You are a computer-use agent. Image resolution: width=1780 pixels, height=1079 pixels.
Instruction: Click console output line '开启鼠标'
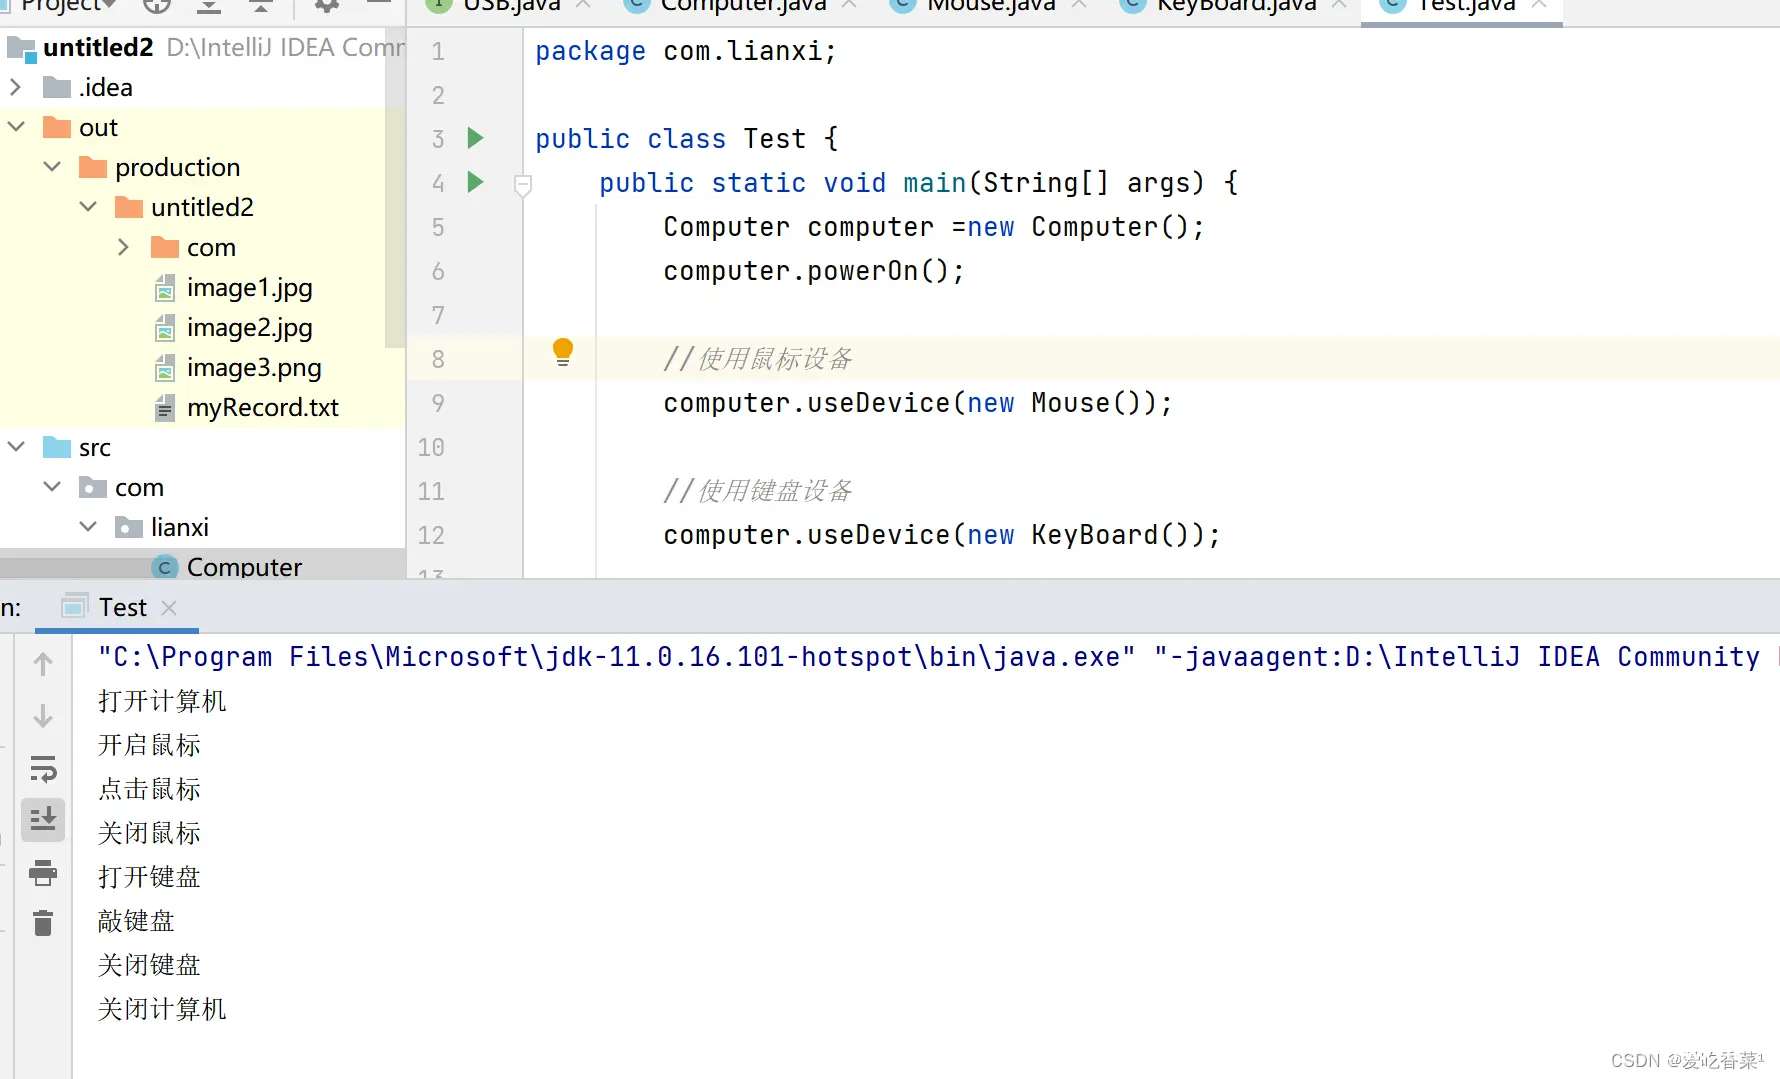(149, 745)
